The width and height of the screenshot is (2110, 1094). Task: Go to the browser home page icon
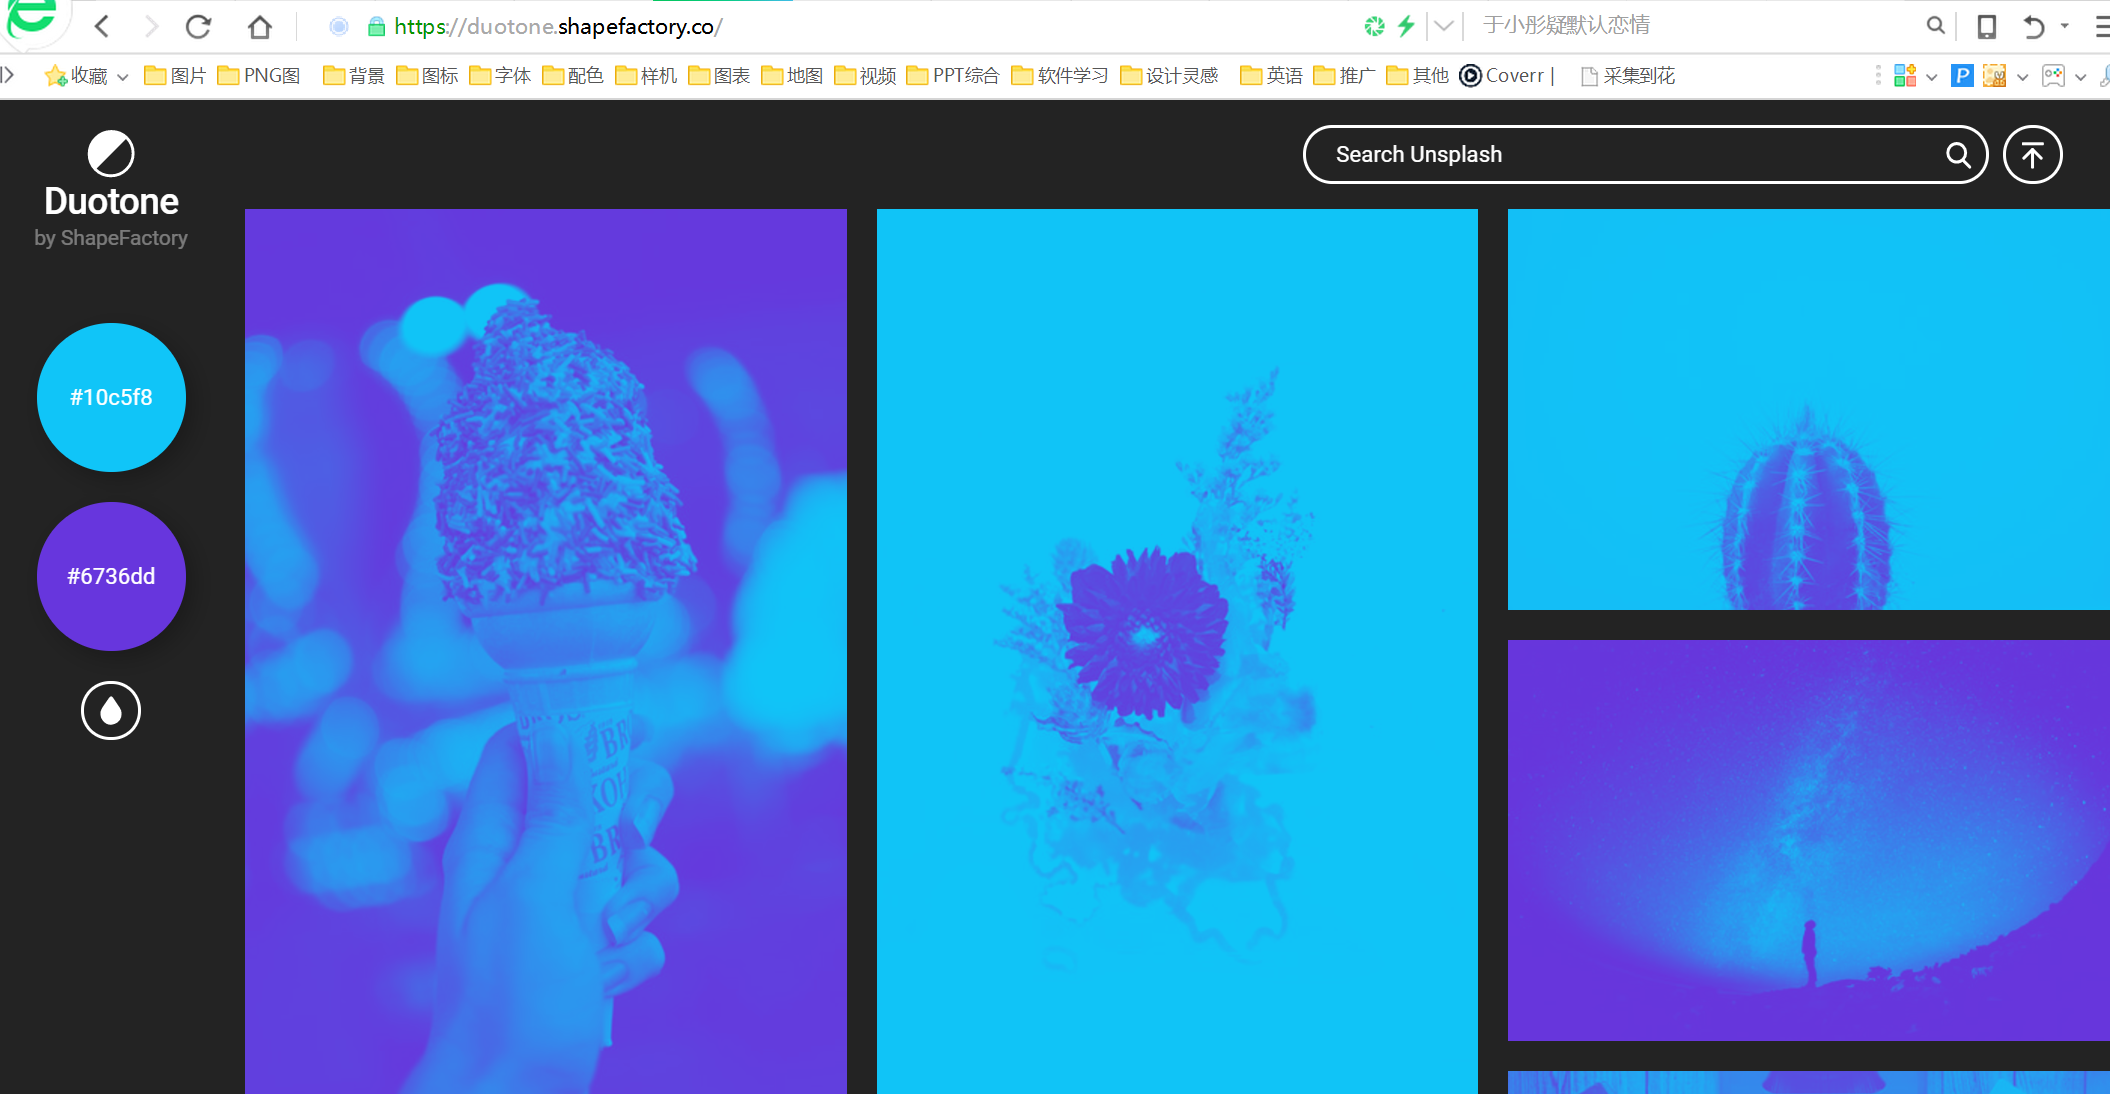[260, 27]
